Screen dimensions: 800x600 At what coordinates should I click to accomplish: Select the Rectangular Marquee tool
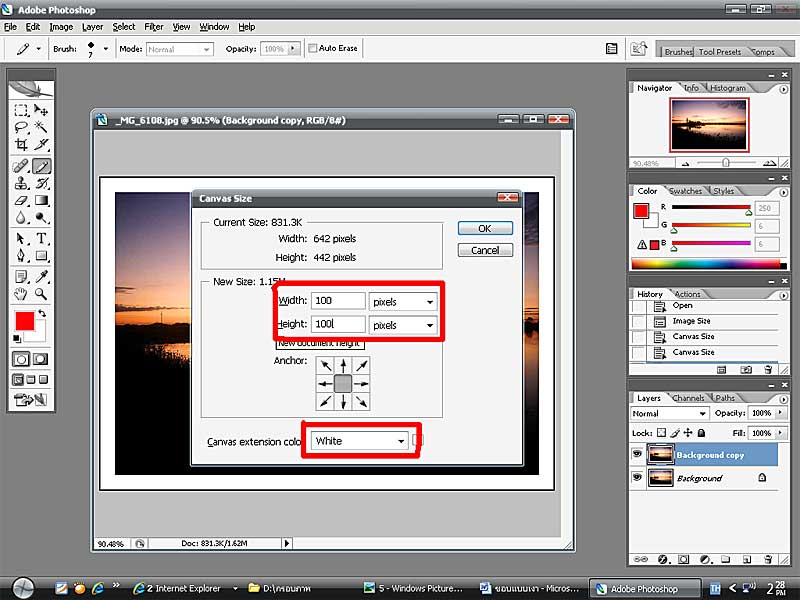[21, 110]
